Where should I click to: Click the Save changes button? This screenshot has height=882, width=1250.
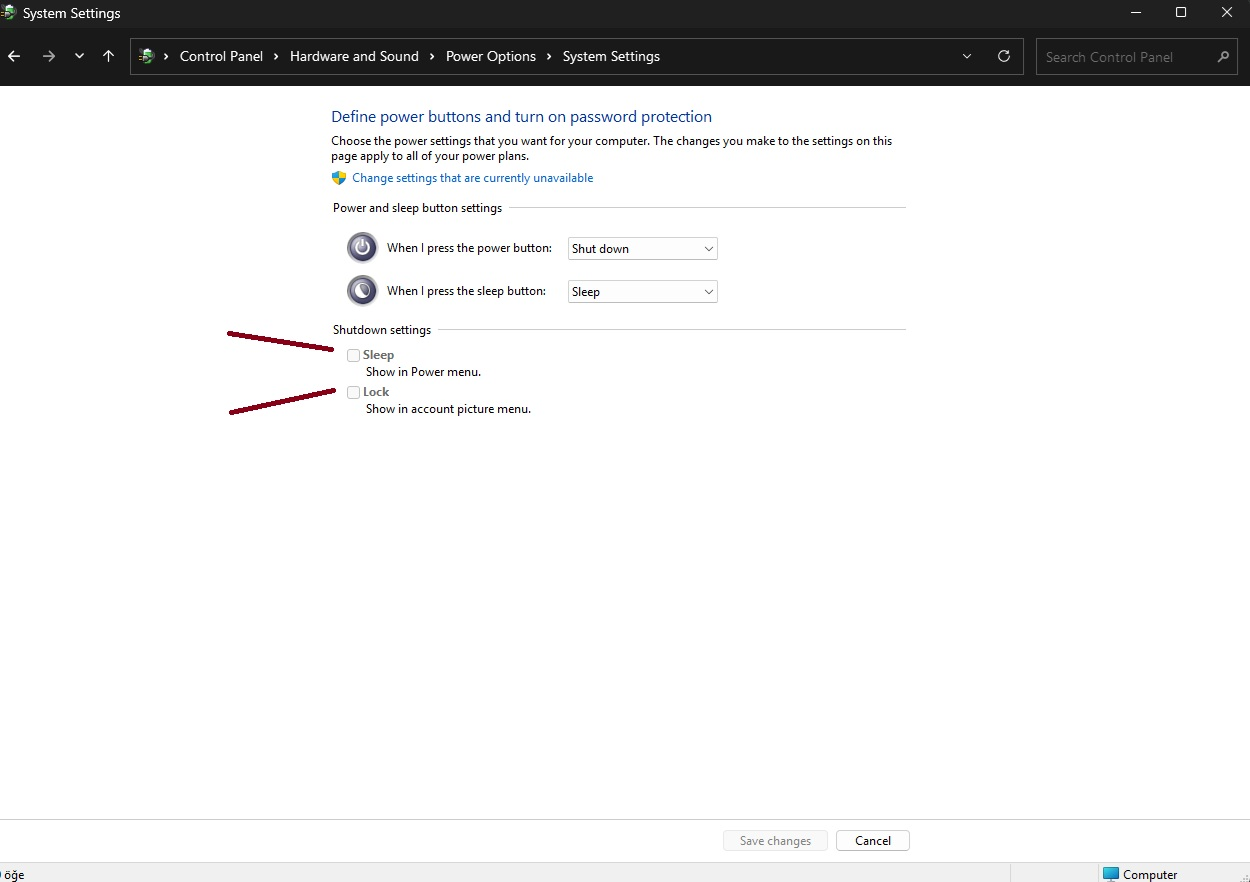pyautogui.click(x=775, y=841)
